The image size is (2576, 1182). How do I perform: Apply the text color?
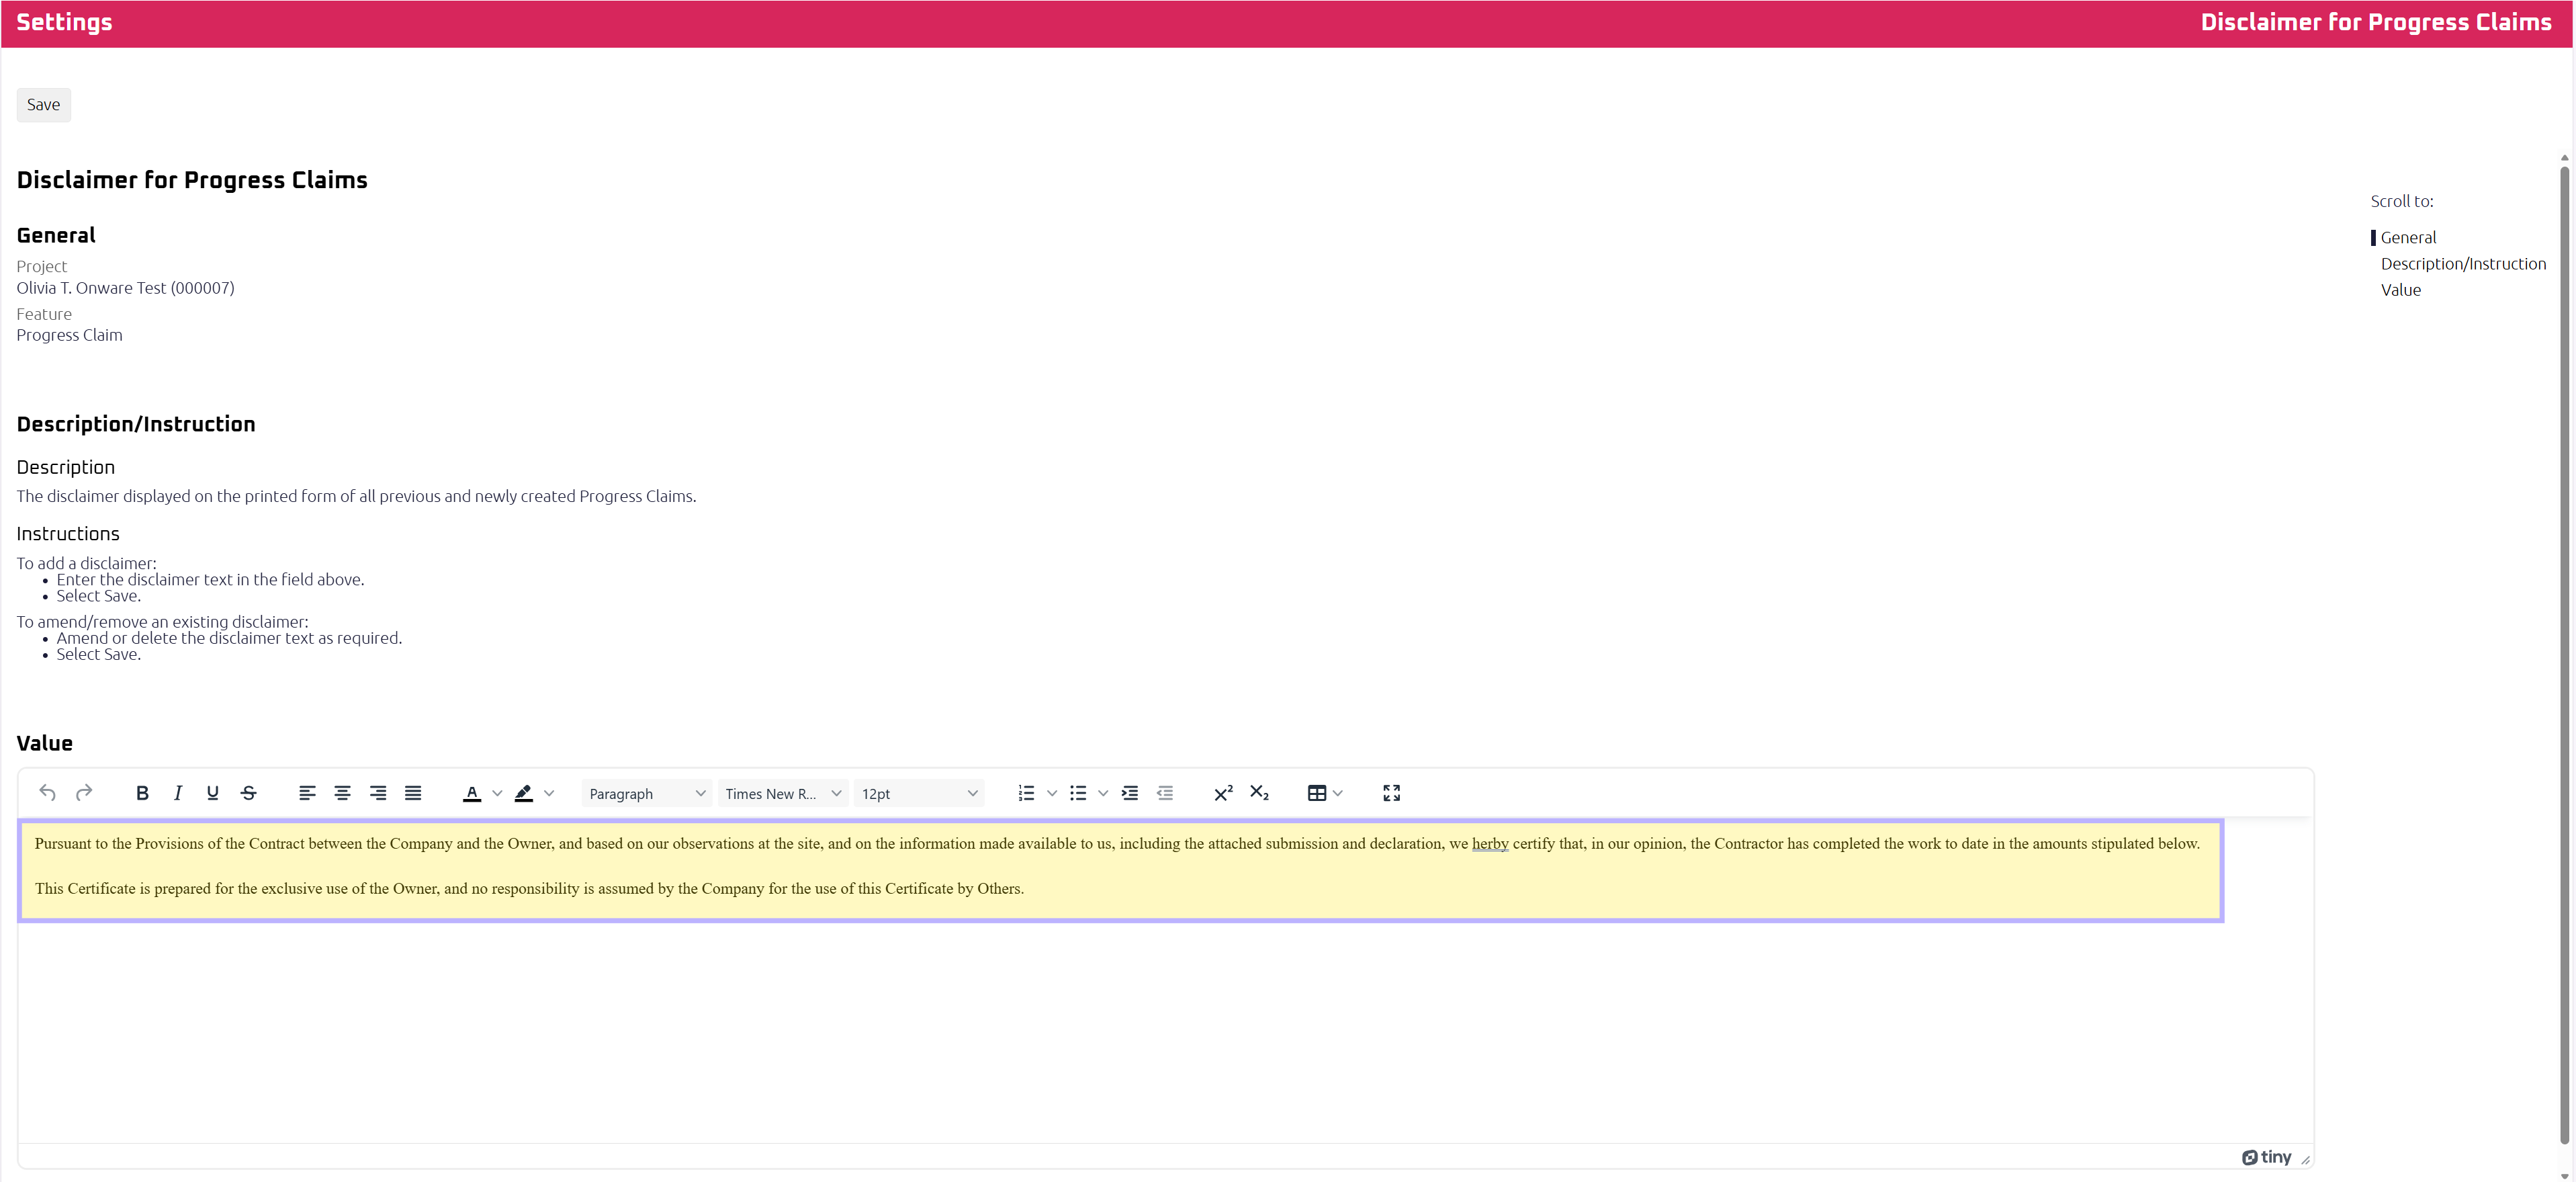pyautogui.click(x=472, y=793)
